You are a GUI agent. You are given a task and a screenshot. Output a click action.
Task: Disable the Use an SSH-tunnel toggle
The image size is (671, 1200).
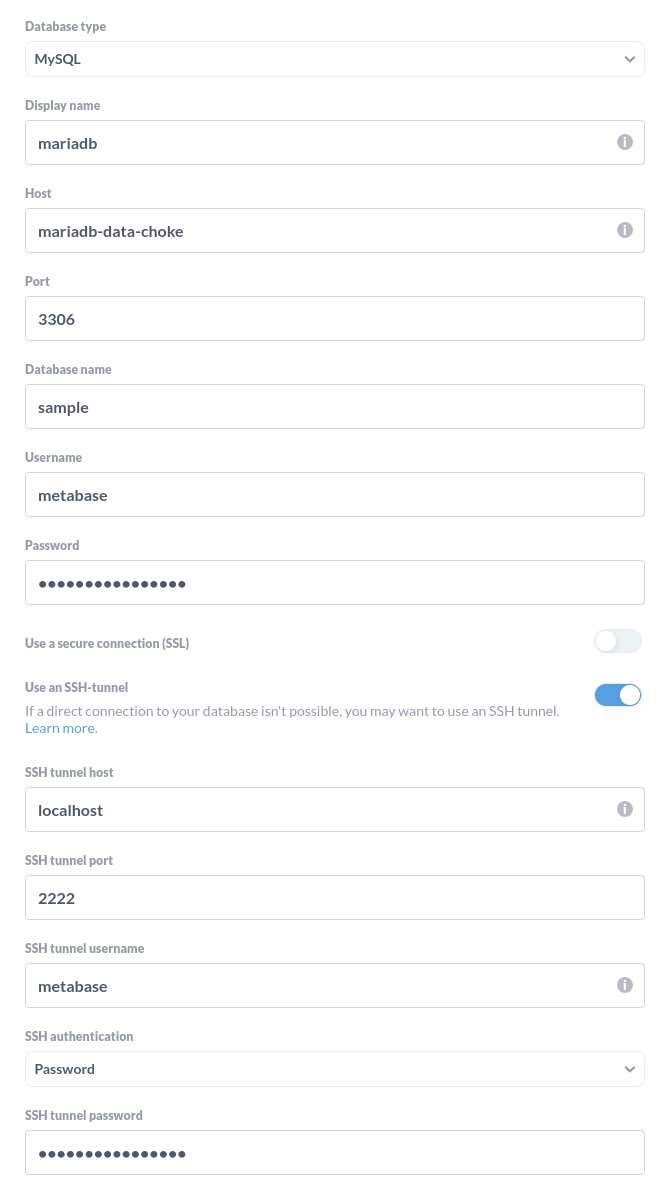tap(618, 694)
